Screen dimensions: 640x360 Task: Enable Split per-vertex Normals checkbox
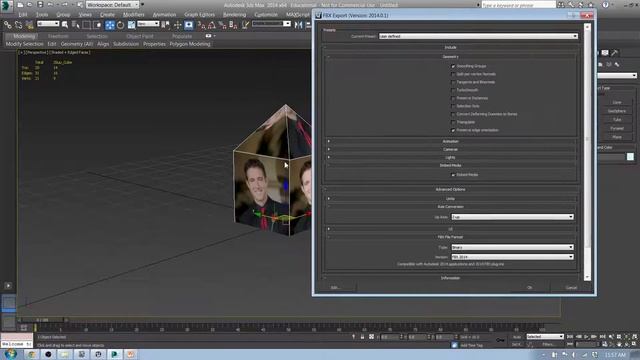coord(453,74)
